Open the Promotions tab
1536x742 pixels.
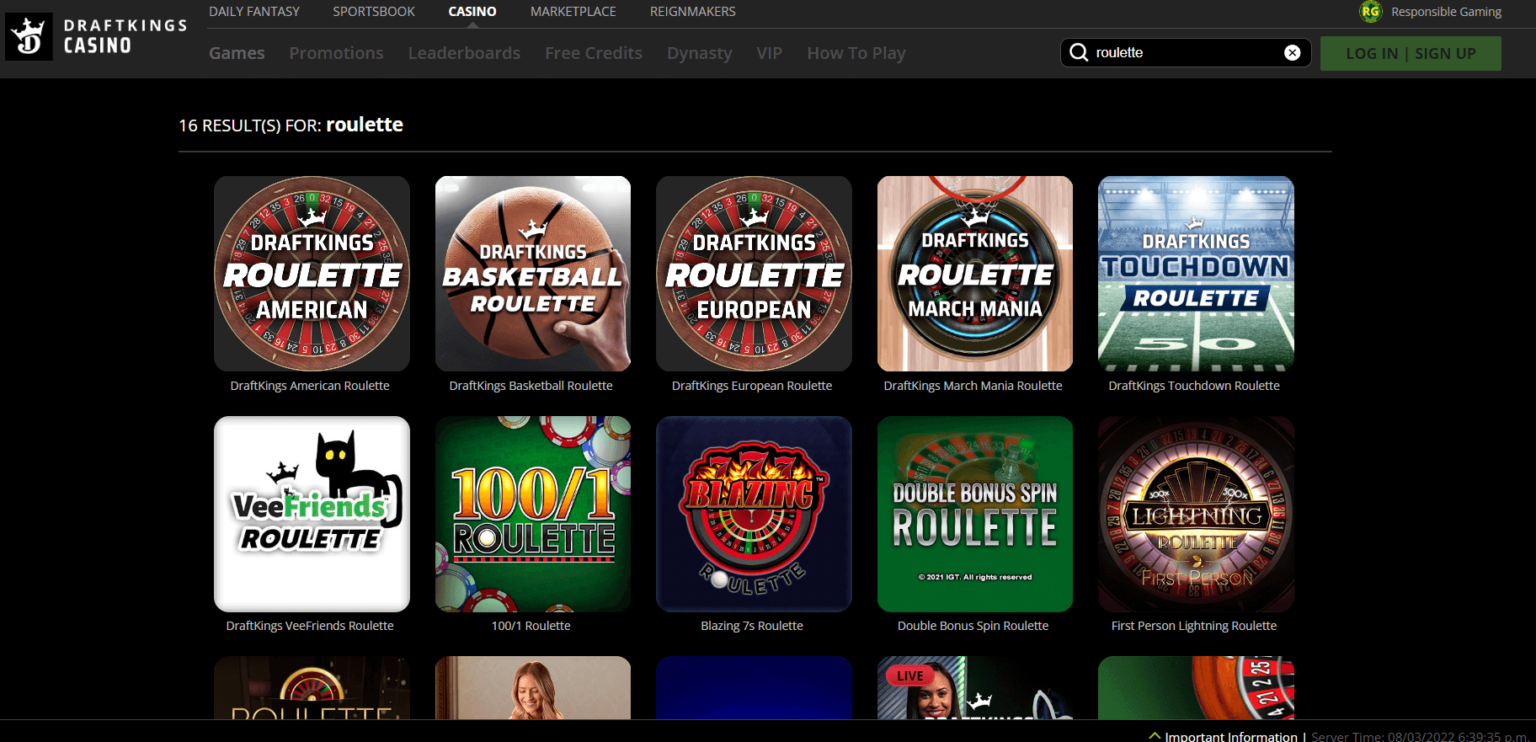(x=336, y=53)
